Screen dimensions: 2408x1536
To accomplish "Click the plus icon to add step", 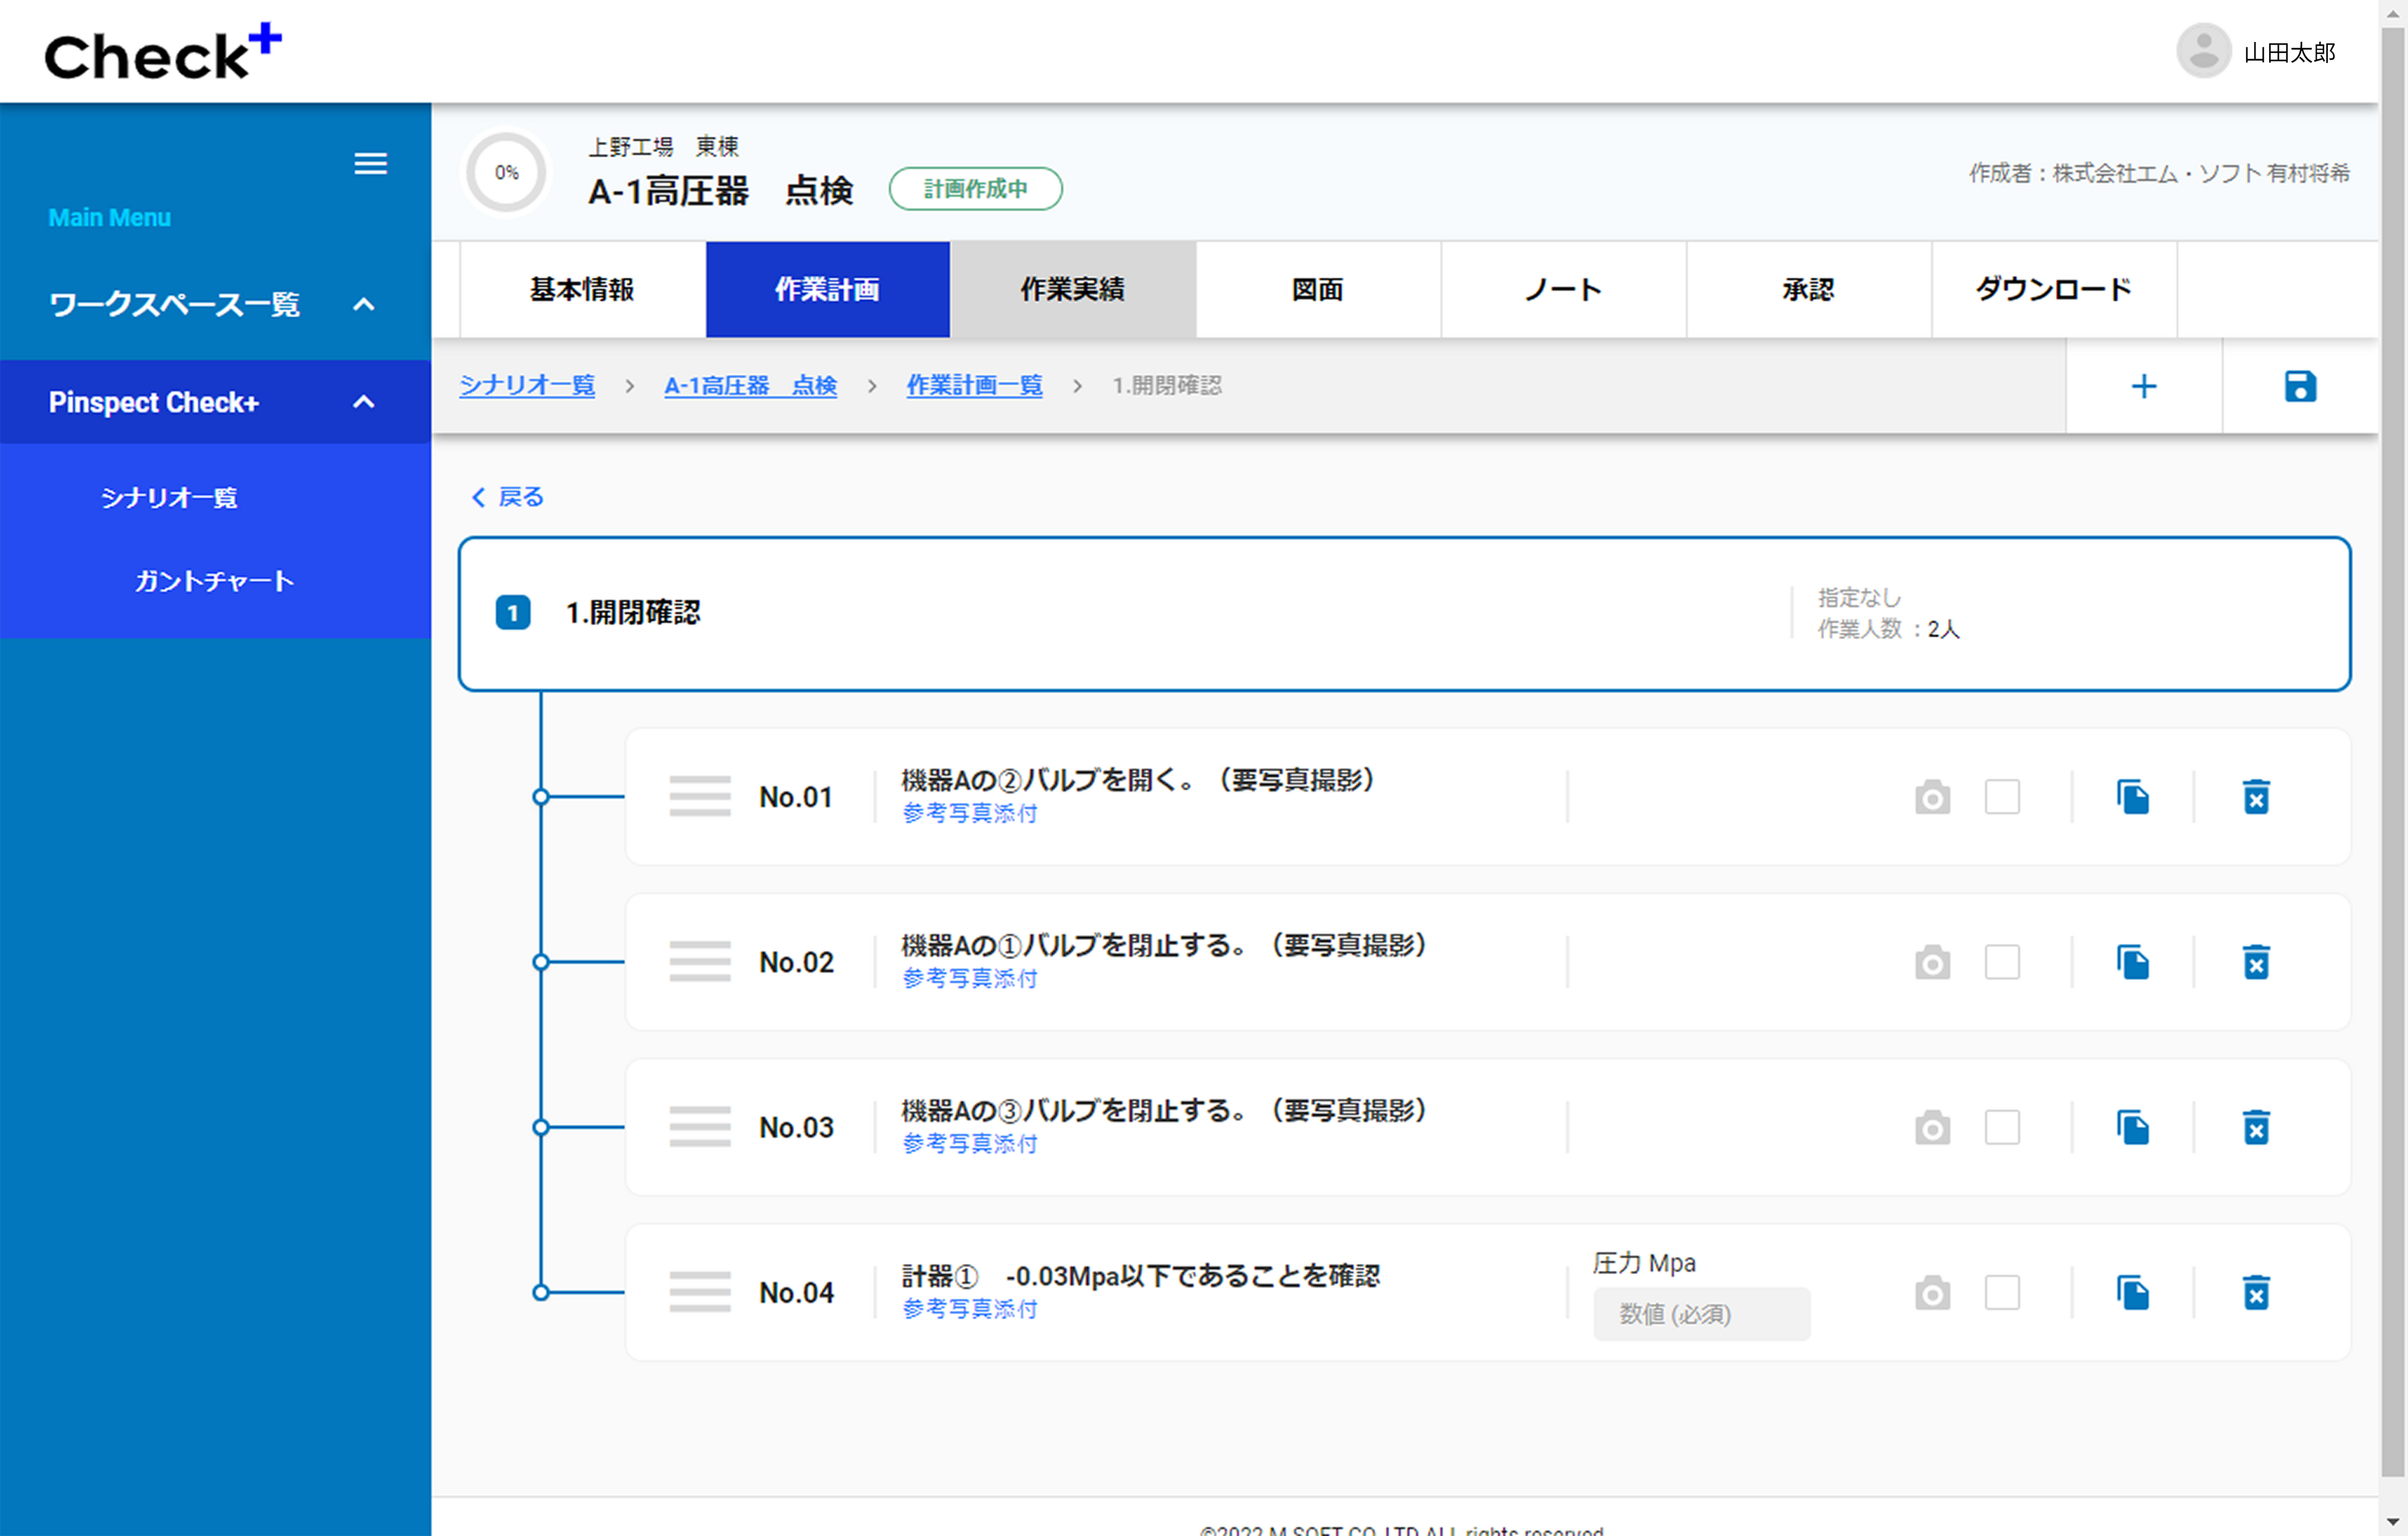I will pos(2143,386).
